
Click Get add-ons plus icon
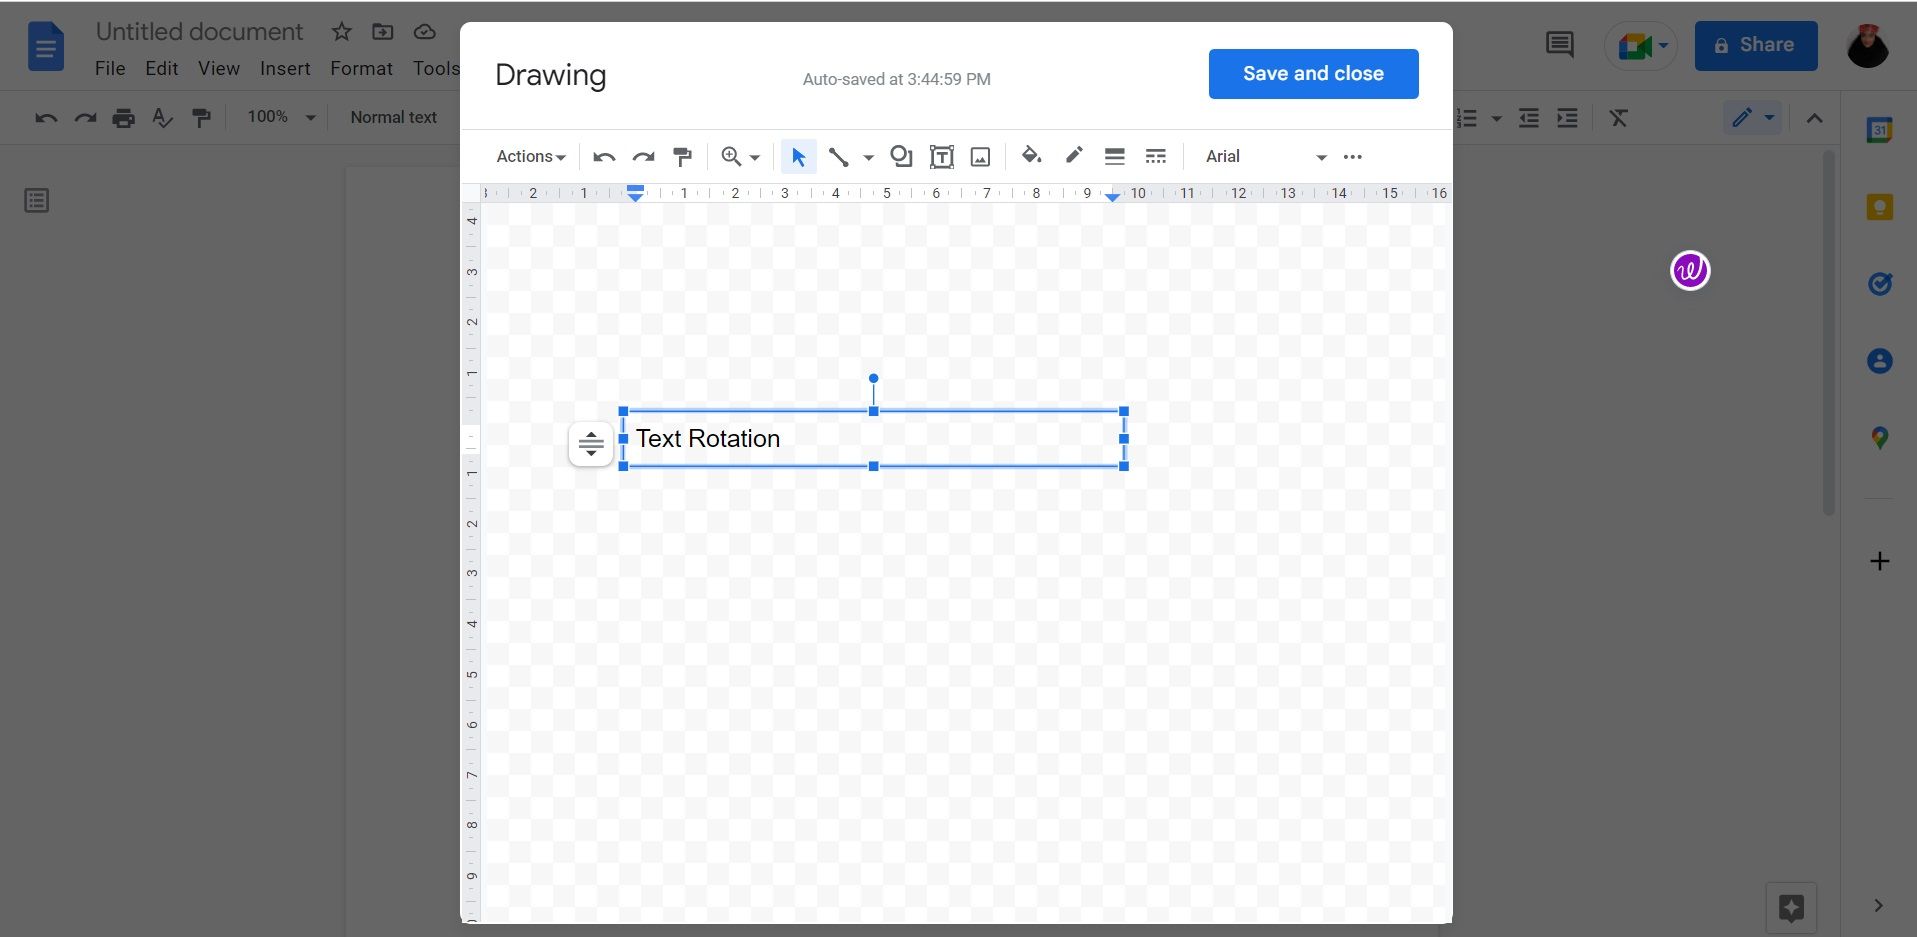pos(1880,561)
